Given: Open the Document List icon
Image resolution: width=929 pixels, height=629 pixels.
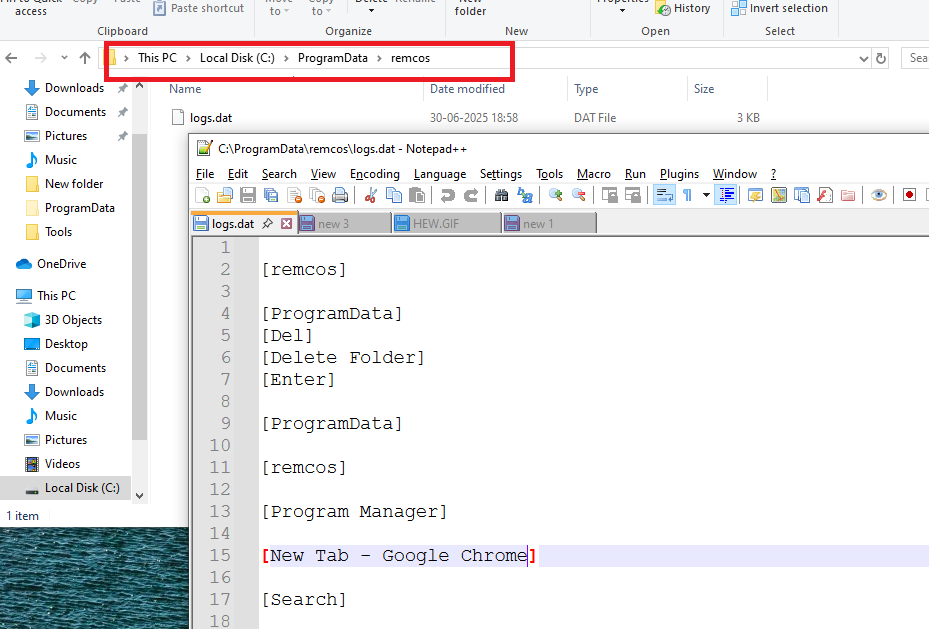Looking at the screenshot, I should (802, 195).
